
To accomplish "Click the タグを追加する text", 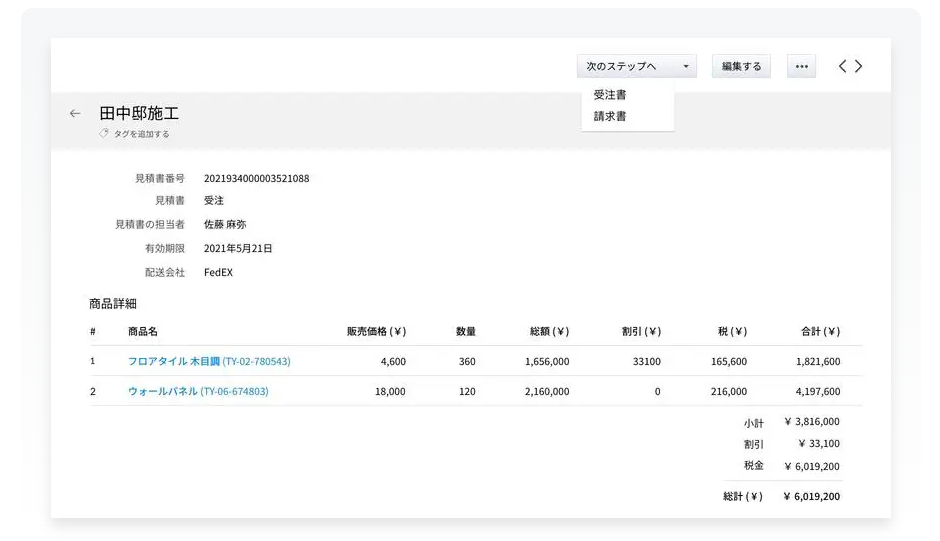I will 141,134.
